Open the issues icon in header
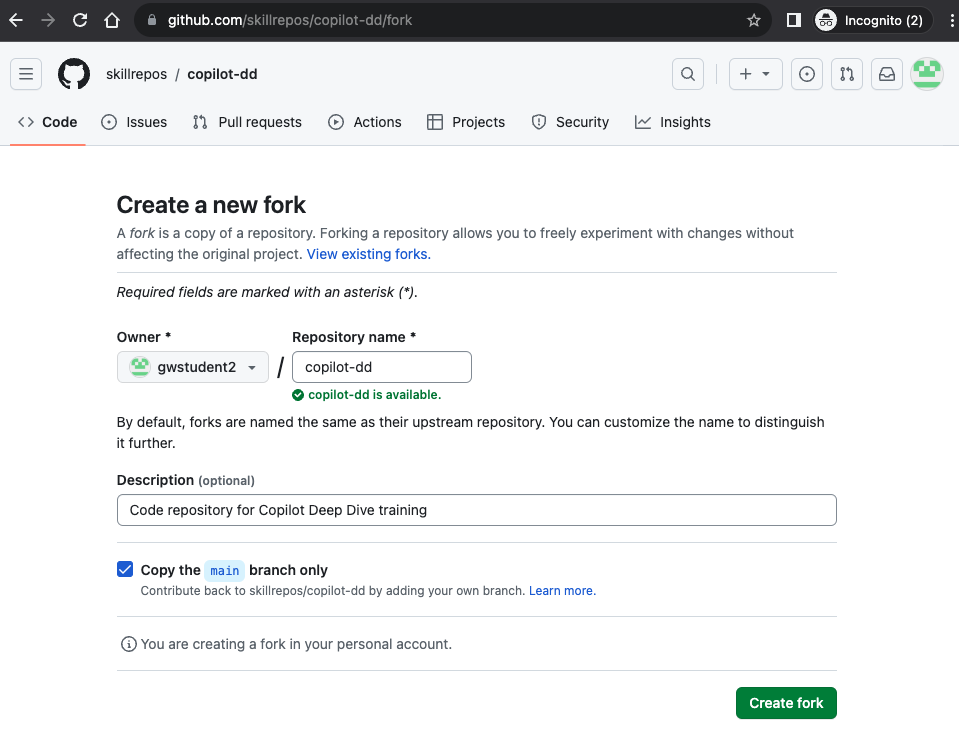 tap(807, 74)
